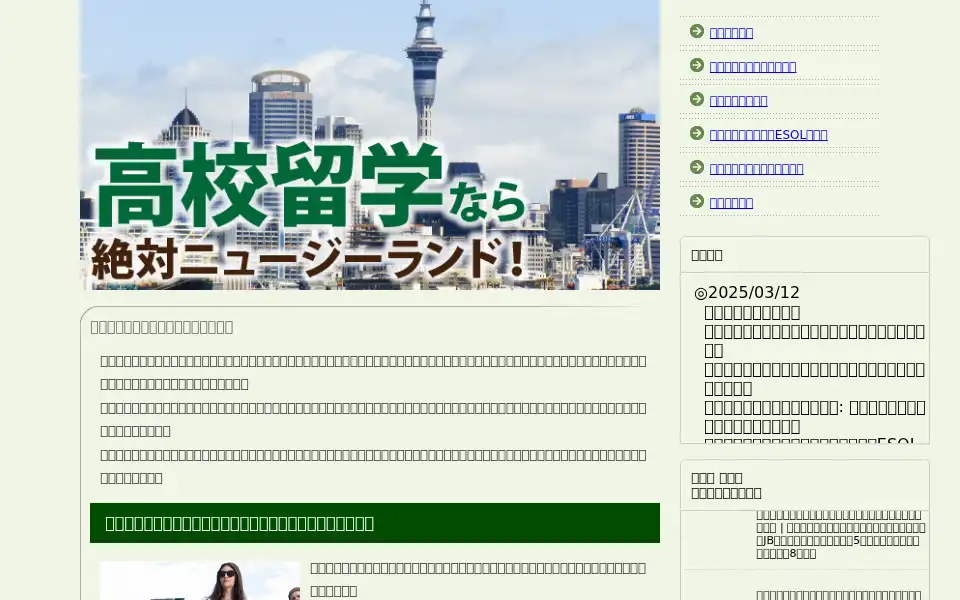This screenshot has height=600, width=960.
Task: Click the 高校留学なら絶対ニュージーランド banner image
Action: (x=370, y=144)
